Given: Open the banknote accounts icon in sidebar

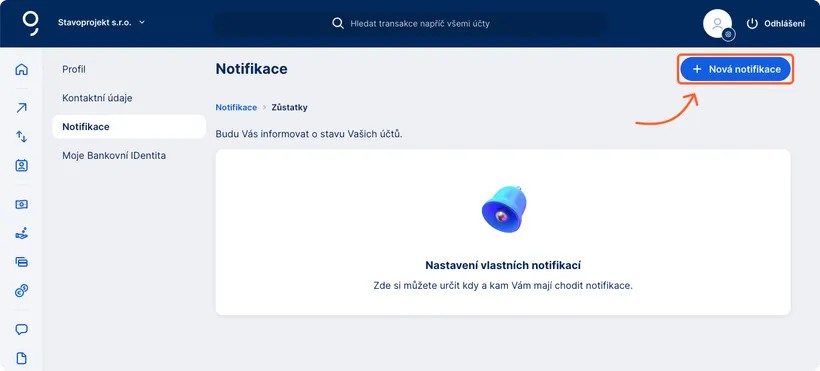Looking at the screenshot, I should [21, 204].
